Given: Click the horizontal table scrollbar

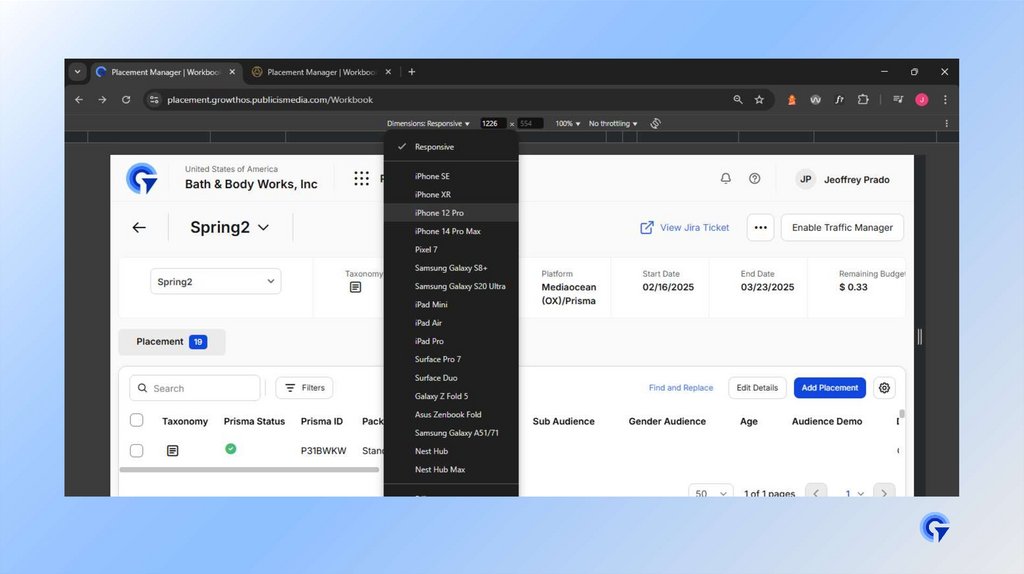Looking at the screenshot, I should click(x=249, y=470).
